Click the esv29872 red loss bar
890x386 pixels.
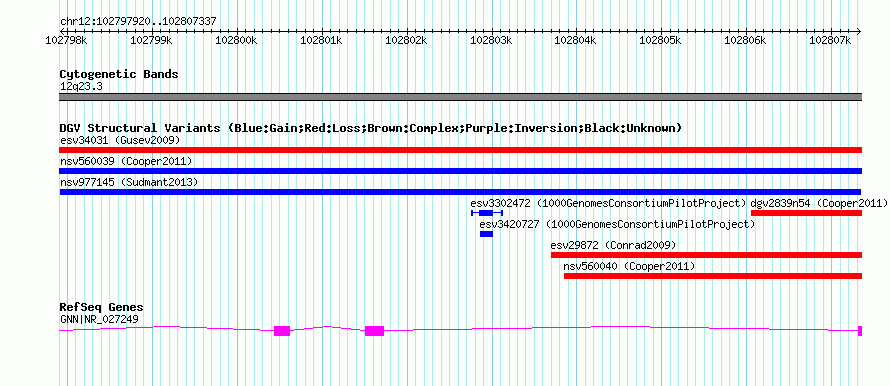click(x=707, y=255)
